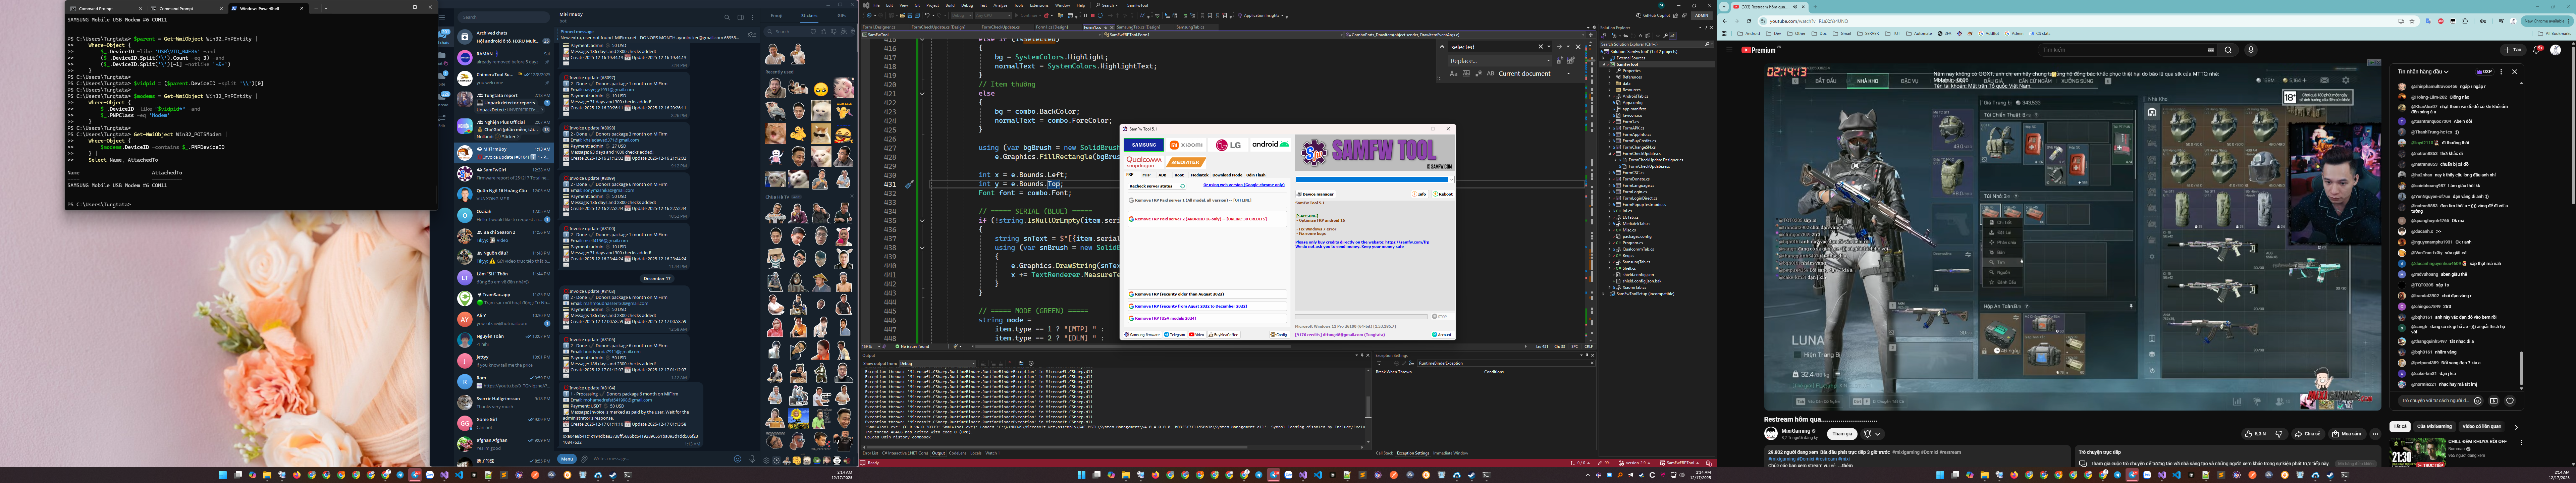The width and height of the screenshot is (2576, 483).
Task: Select LG brand in SamFw Tool
Action: click(x=1228, y=145)
